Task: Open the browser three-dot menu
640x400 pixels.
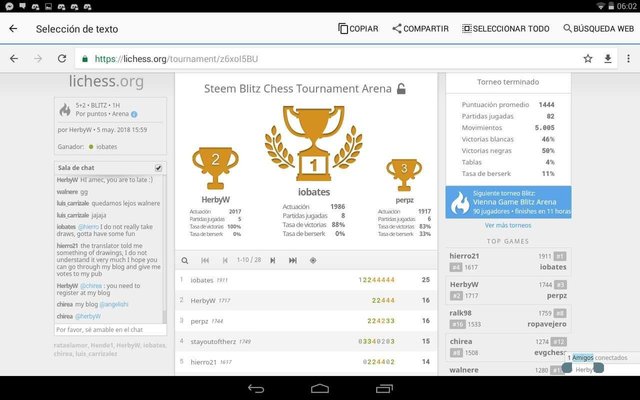Action: [628, 59]
